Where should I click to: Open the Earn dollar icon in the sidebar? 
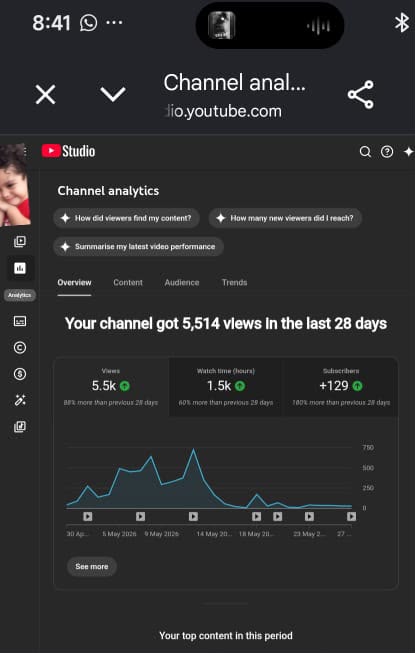20,374
